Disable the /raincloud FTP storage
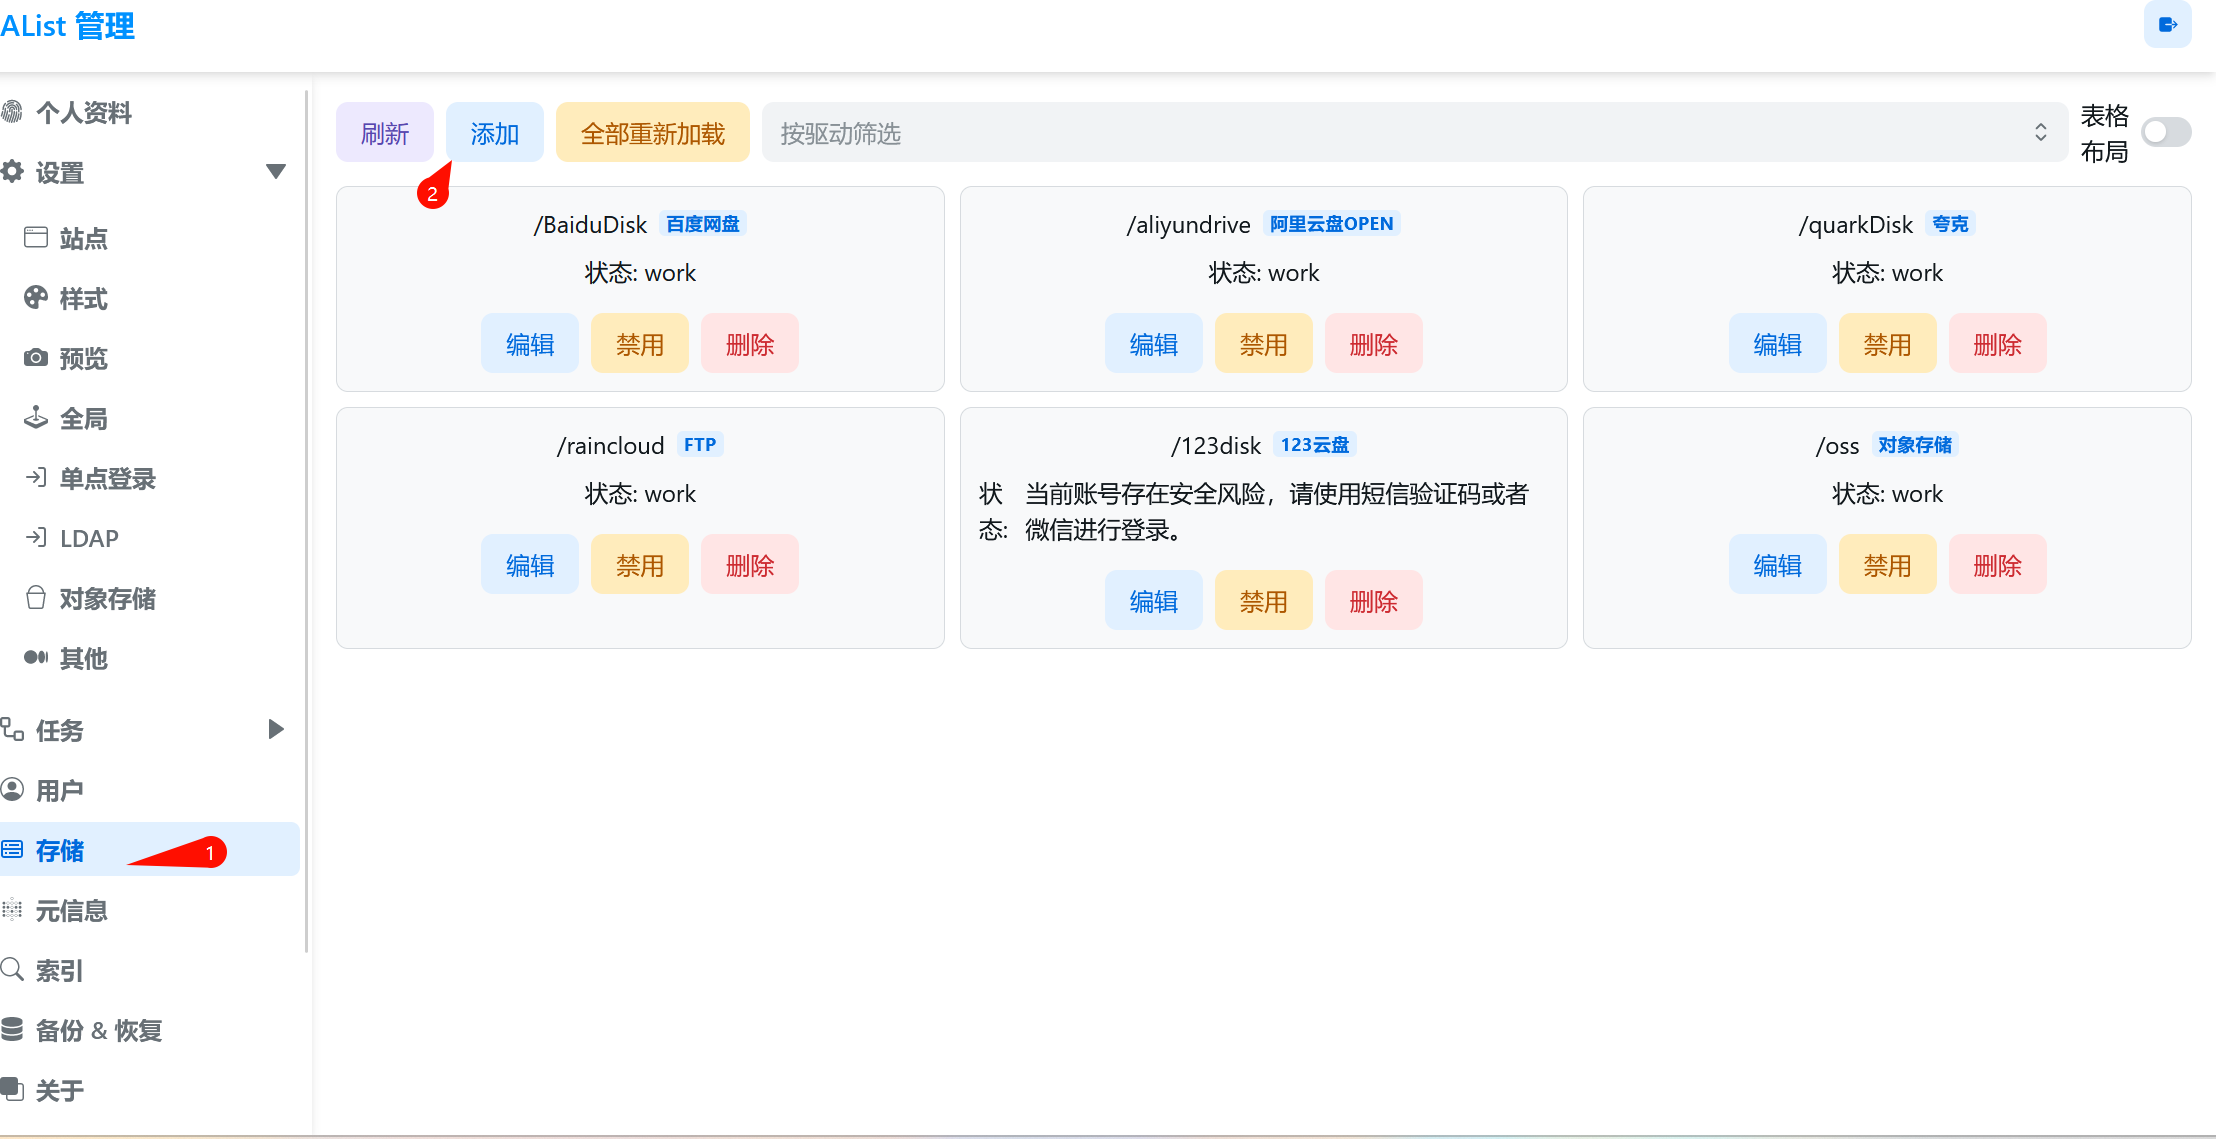The height and width of the screenshot is (1139, 2216). [640, 565]
